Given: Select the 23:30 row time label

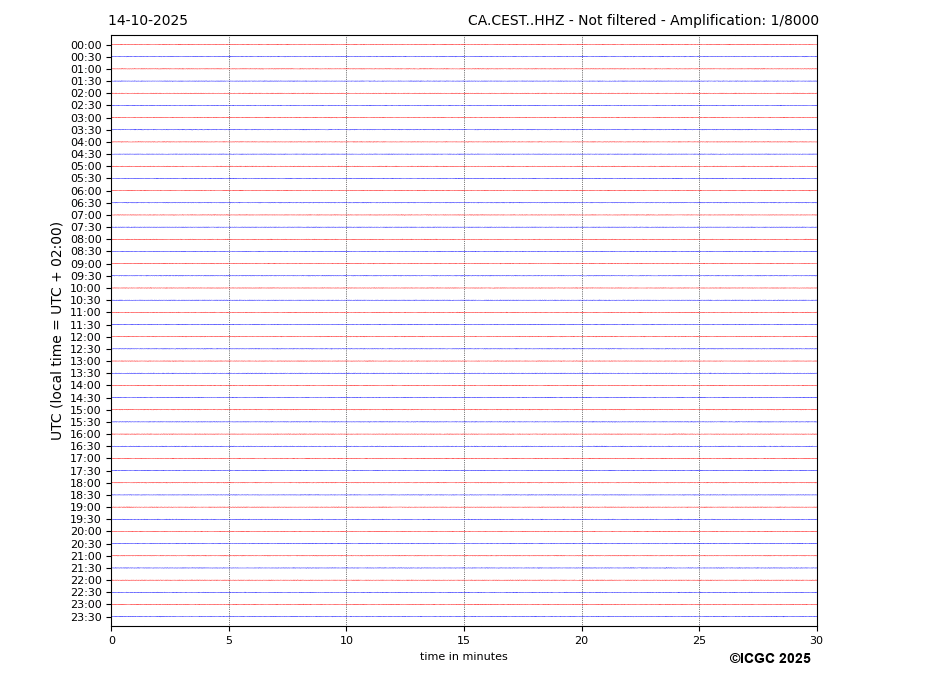Looking at the screenshot, I should point(86,617).
